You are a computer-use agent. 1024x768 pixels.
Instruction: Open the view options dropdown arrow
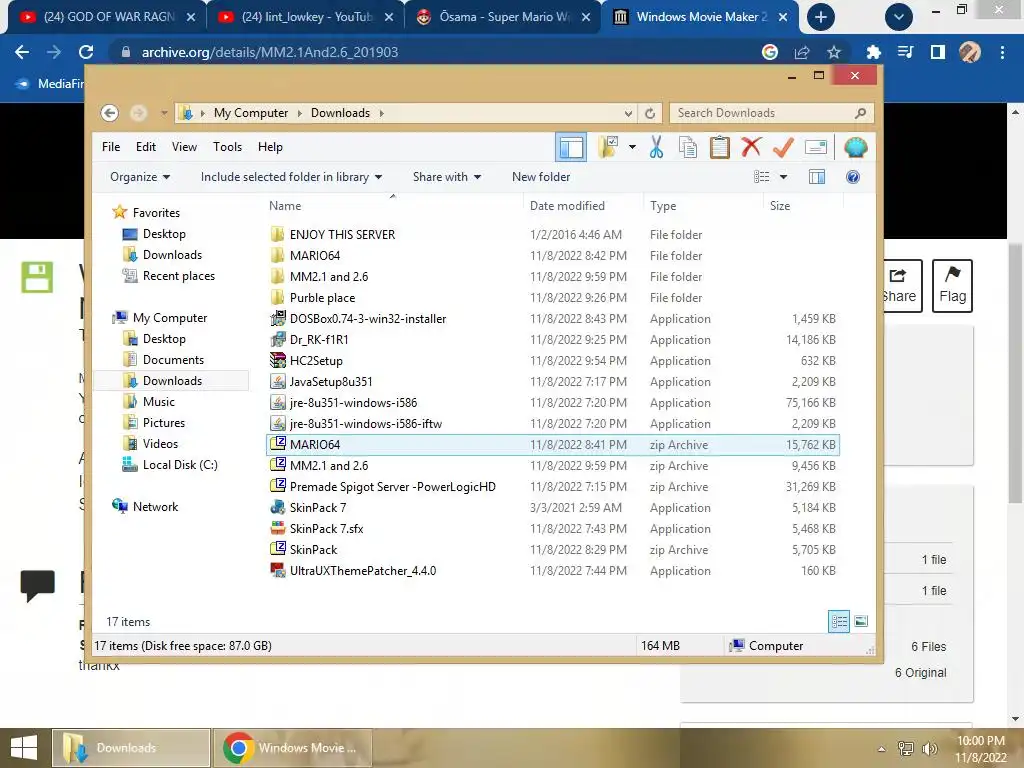(x=784, y=177)
